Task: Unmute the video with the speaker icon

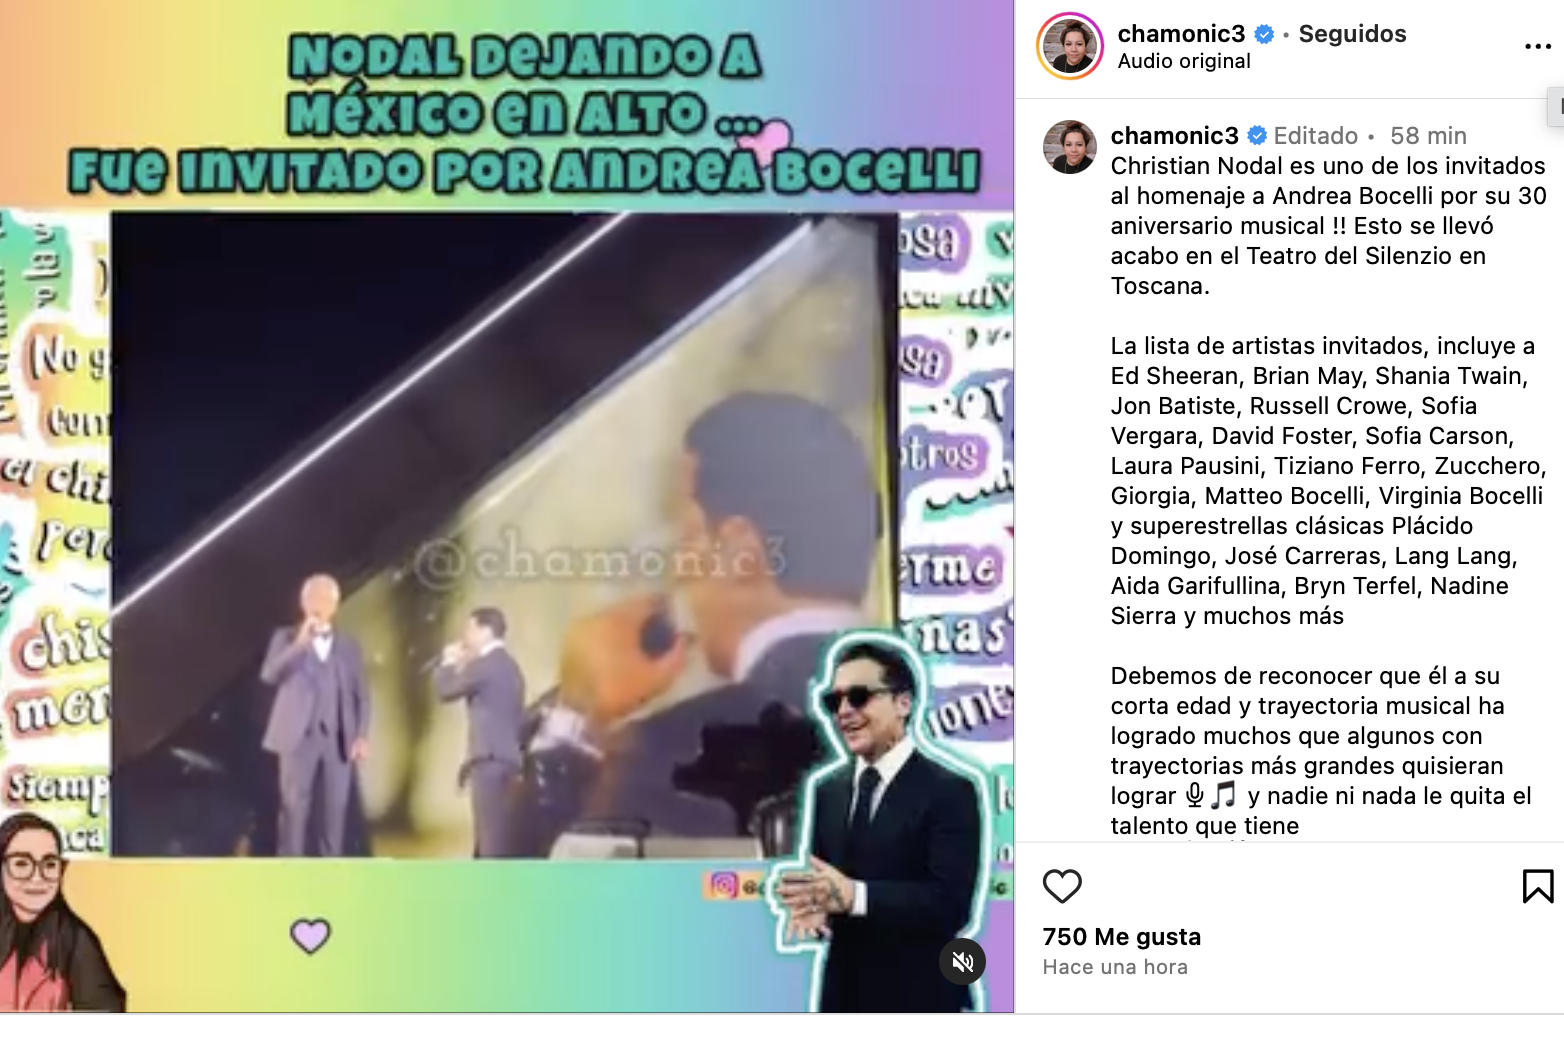Action: click(x=962, y=962)
